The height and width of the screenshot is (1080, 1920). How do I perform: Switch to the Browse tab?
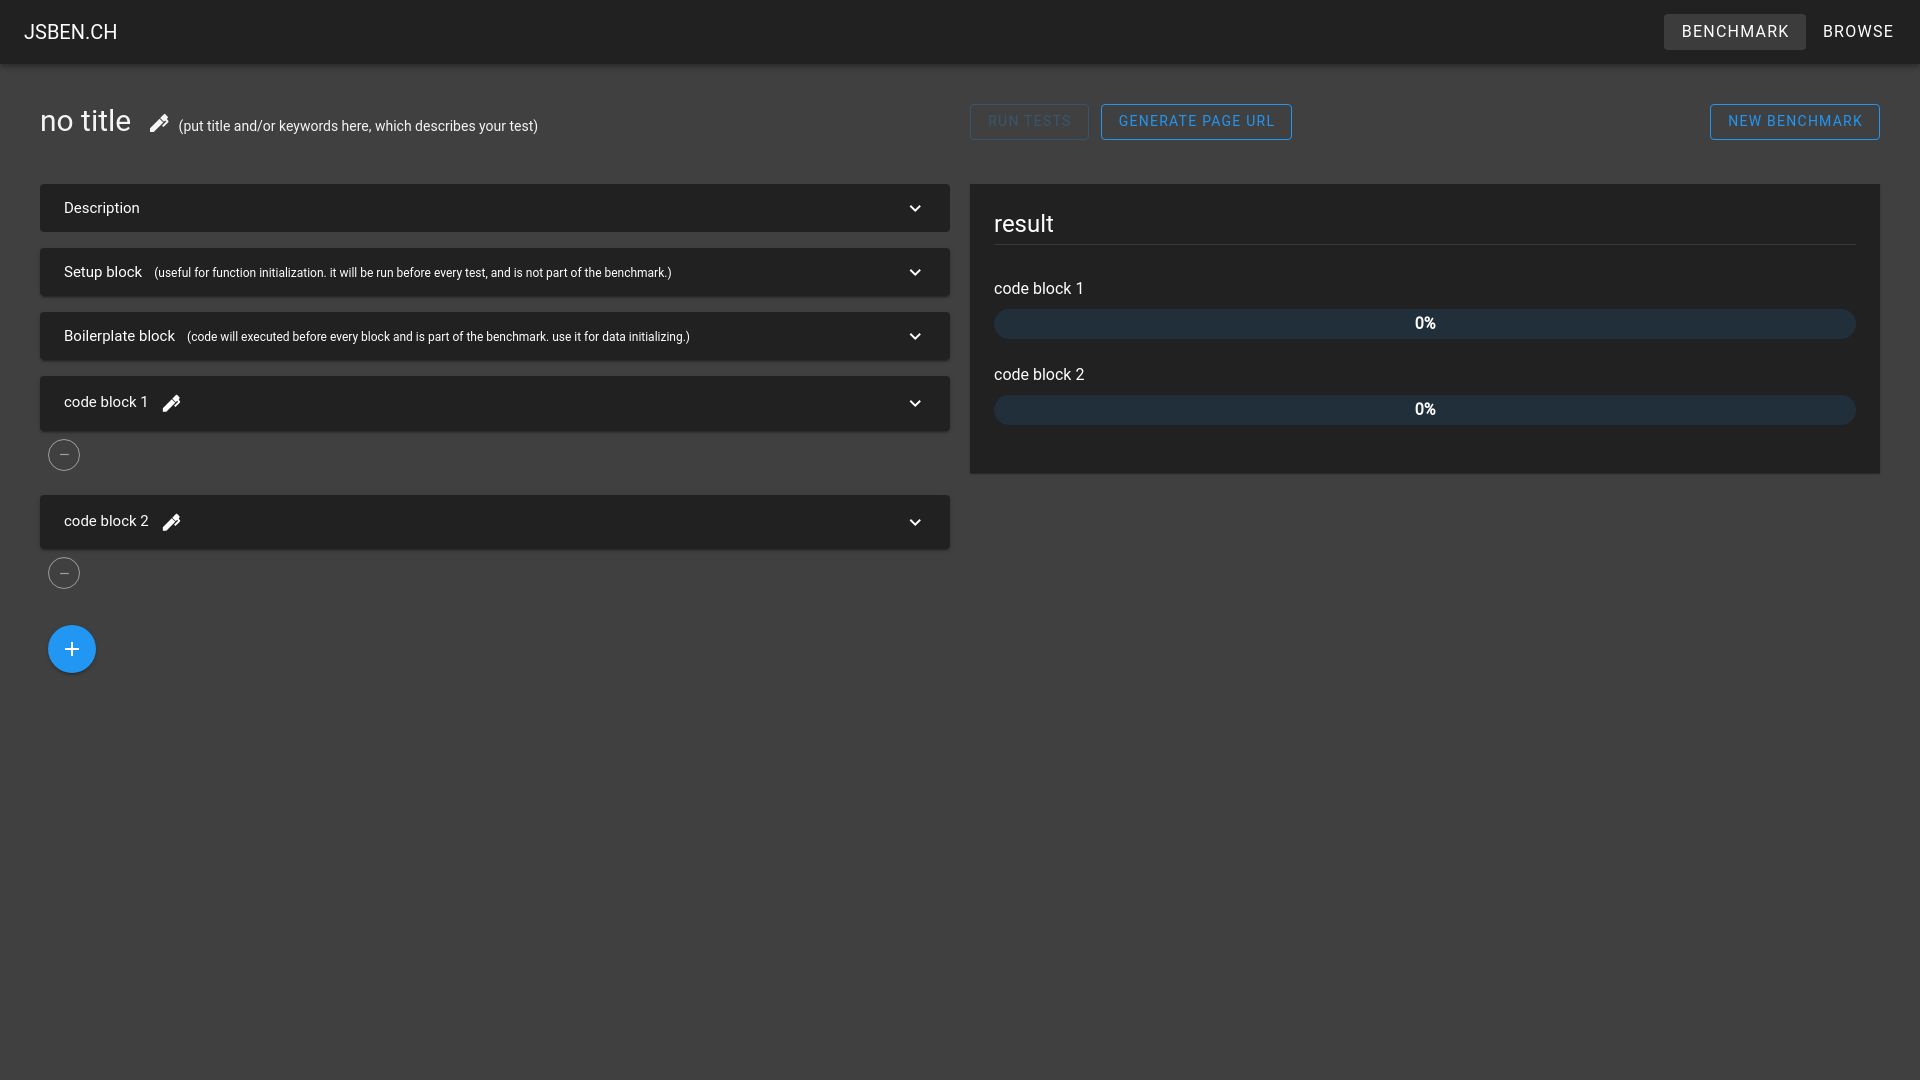click(1858, 32)
